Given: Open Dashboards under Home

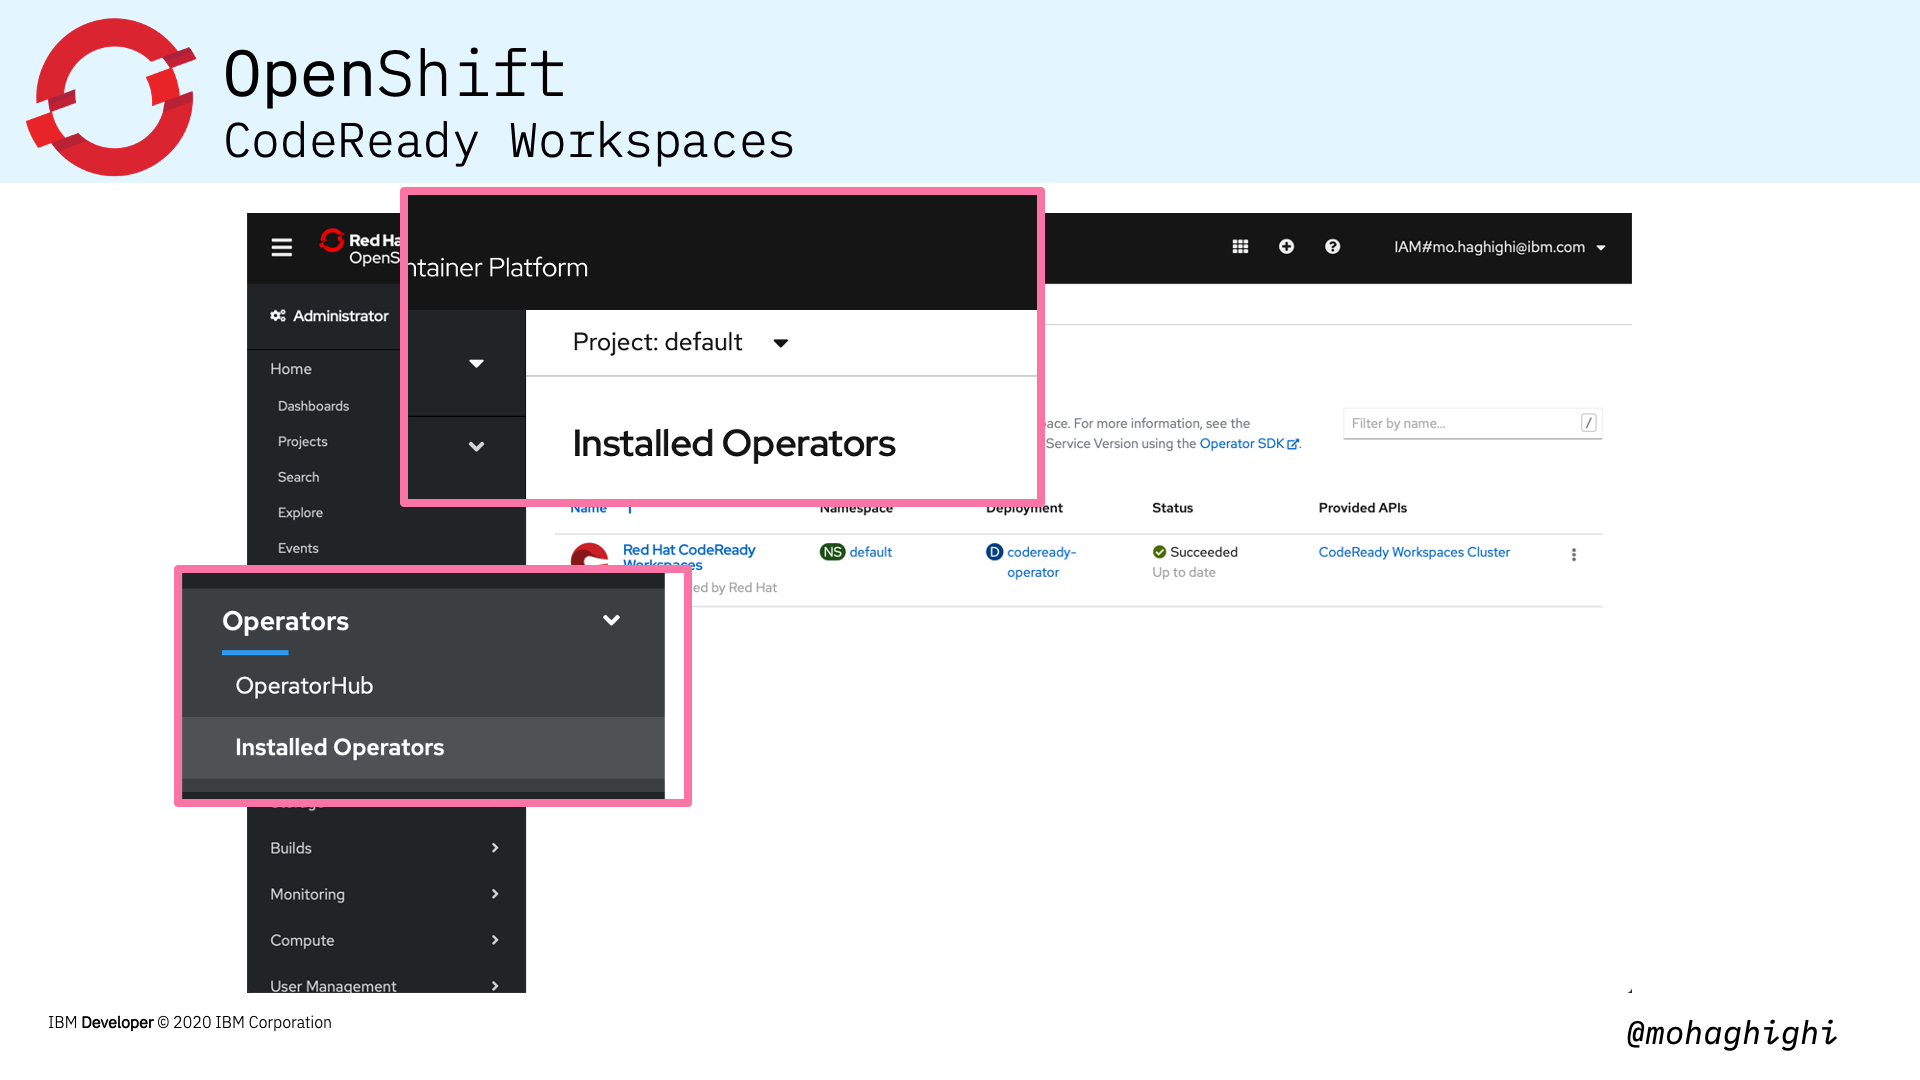Looking at the screenshot, I should click(x=313, y=406).
